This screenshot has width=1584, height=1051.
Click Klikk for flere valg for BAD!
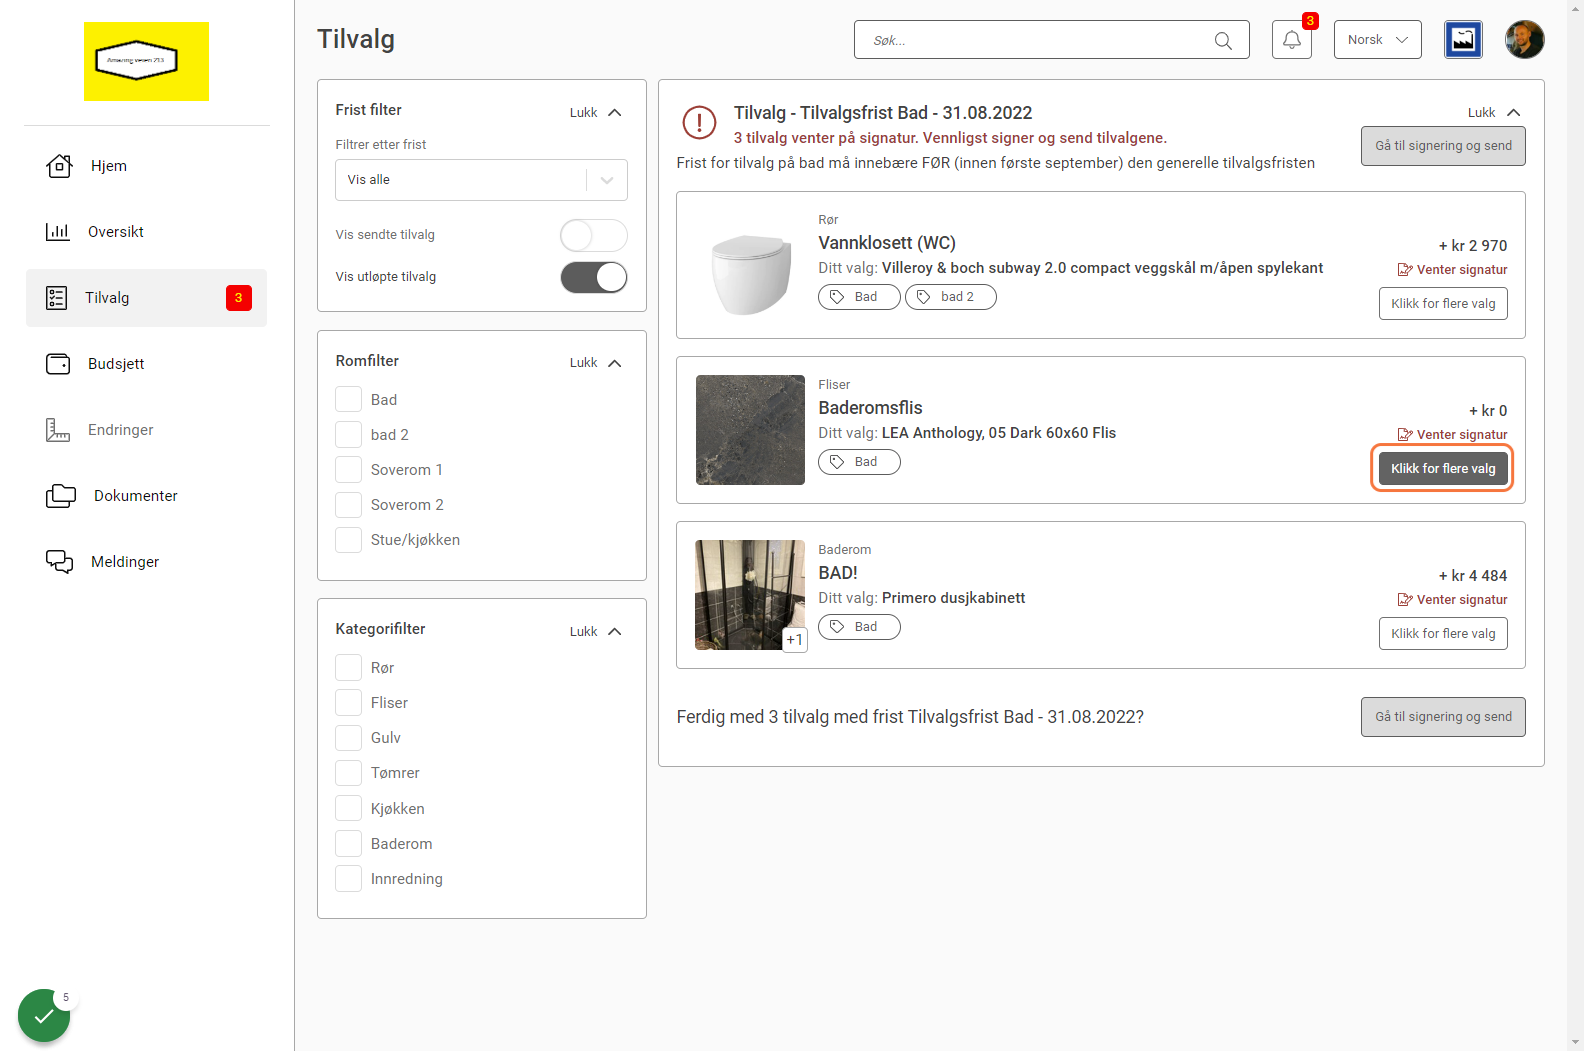pos(1443,634)
